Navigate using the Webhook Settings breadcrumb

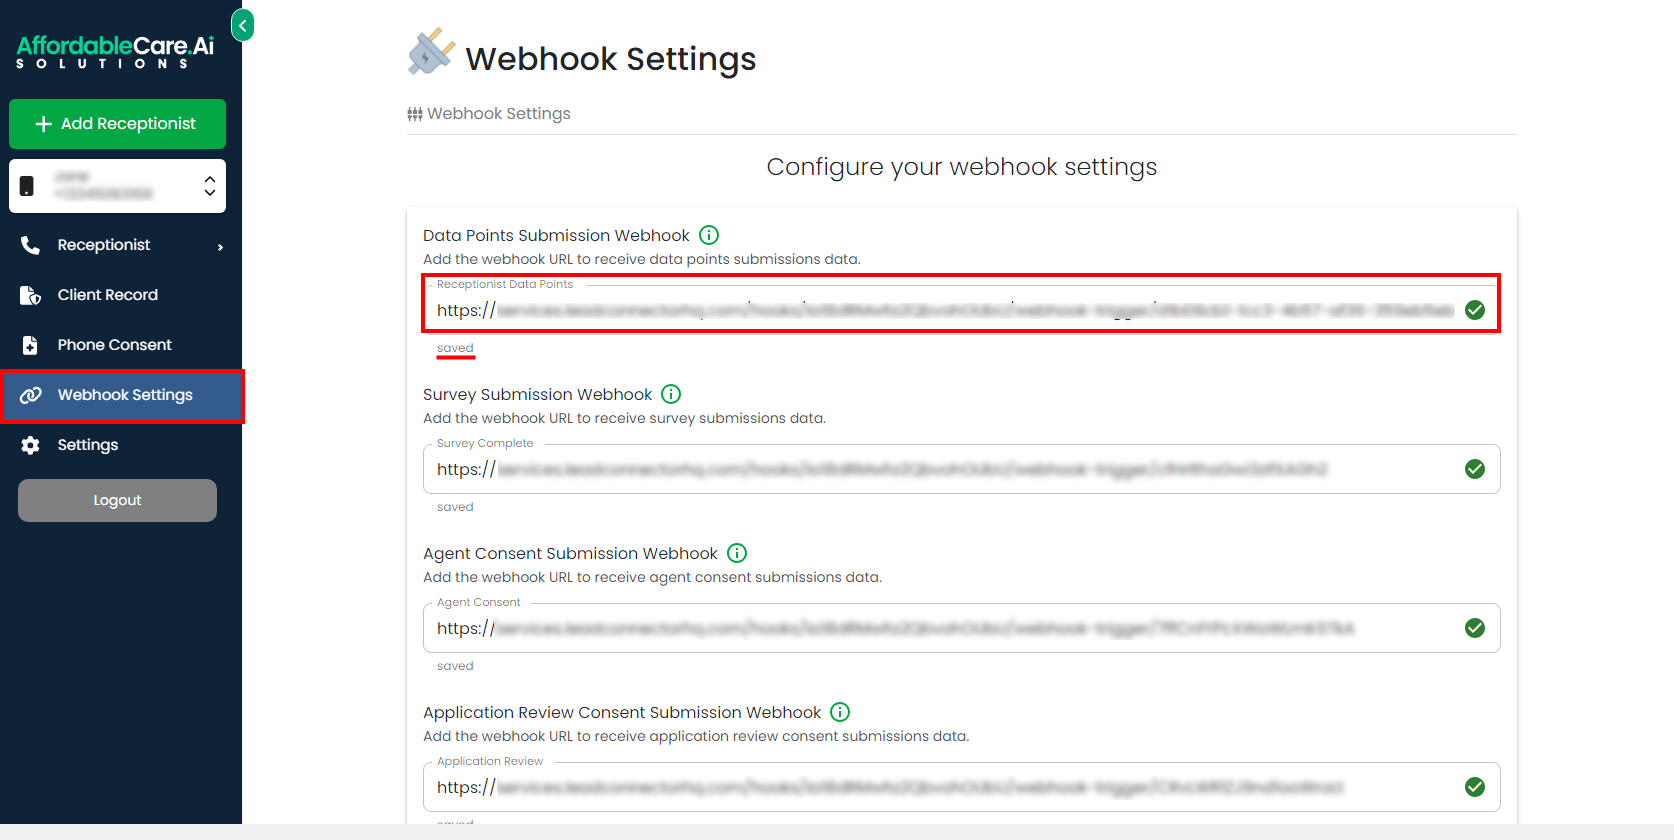pos(498,113)
